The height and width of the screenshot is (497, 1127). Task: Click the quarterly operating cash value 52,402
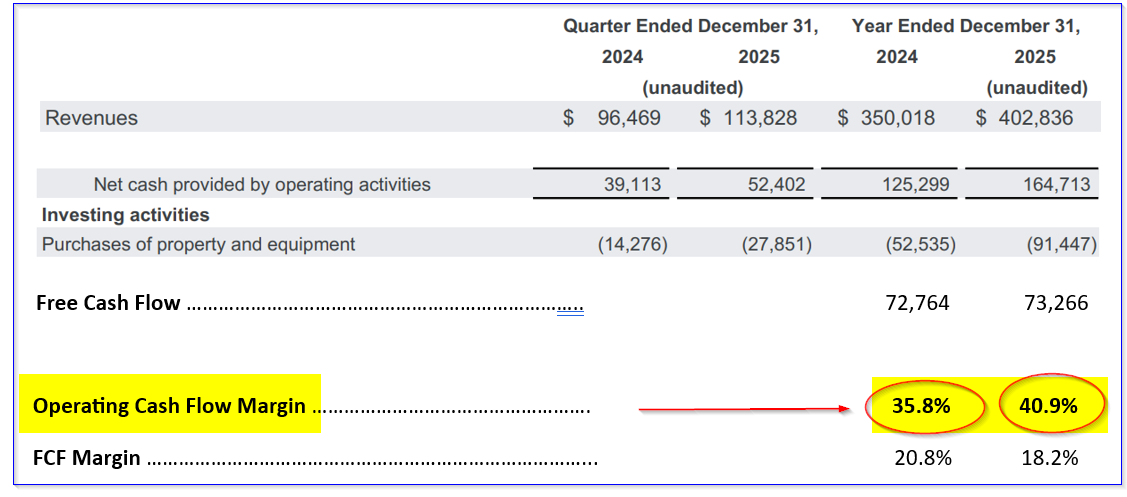(x=776, y=184)
